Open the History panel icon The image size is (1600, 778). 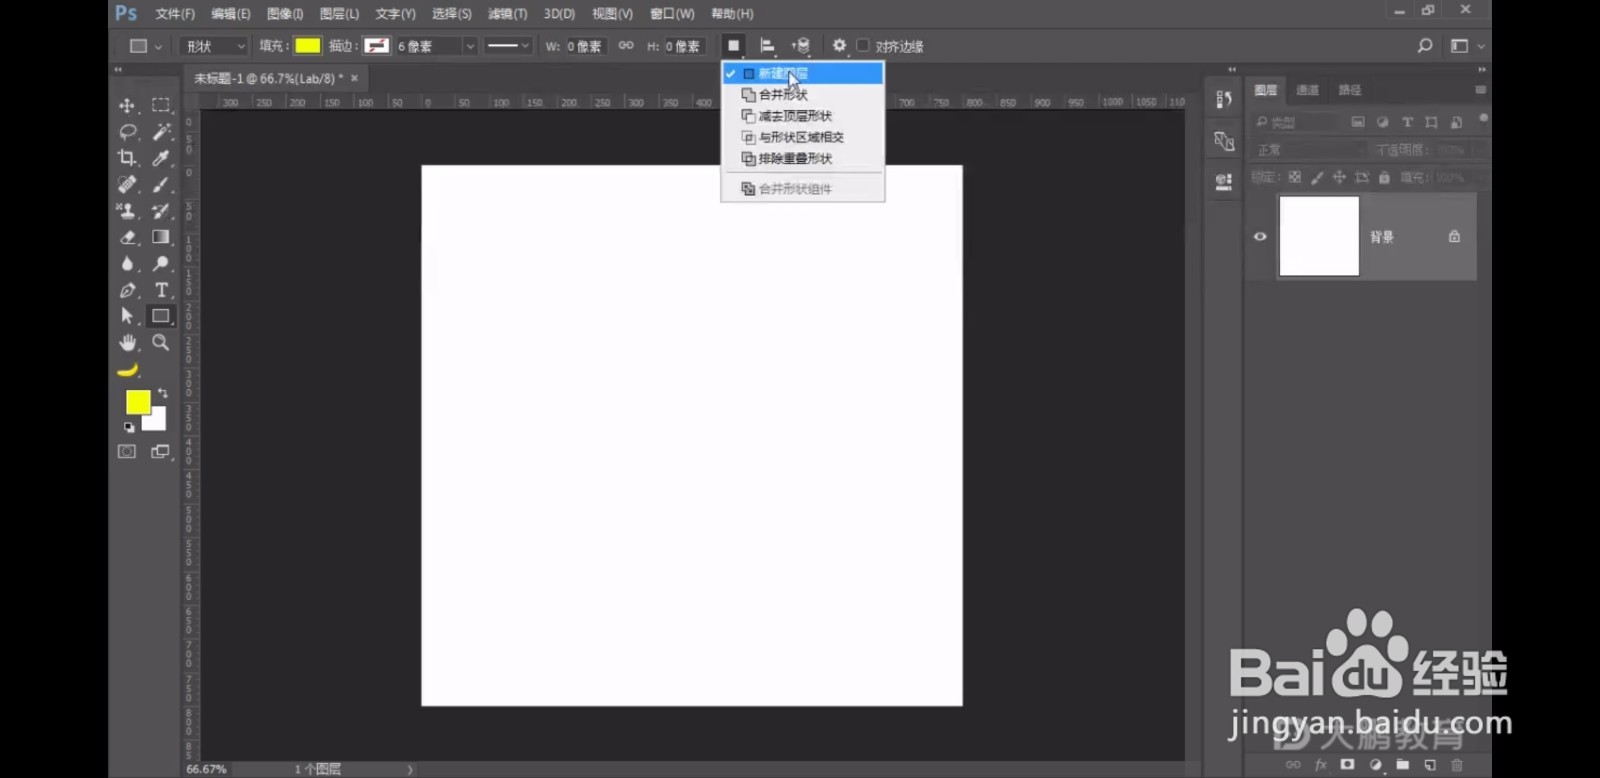[x=1224, y=99]
